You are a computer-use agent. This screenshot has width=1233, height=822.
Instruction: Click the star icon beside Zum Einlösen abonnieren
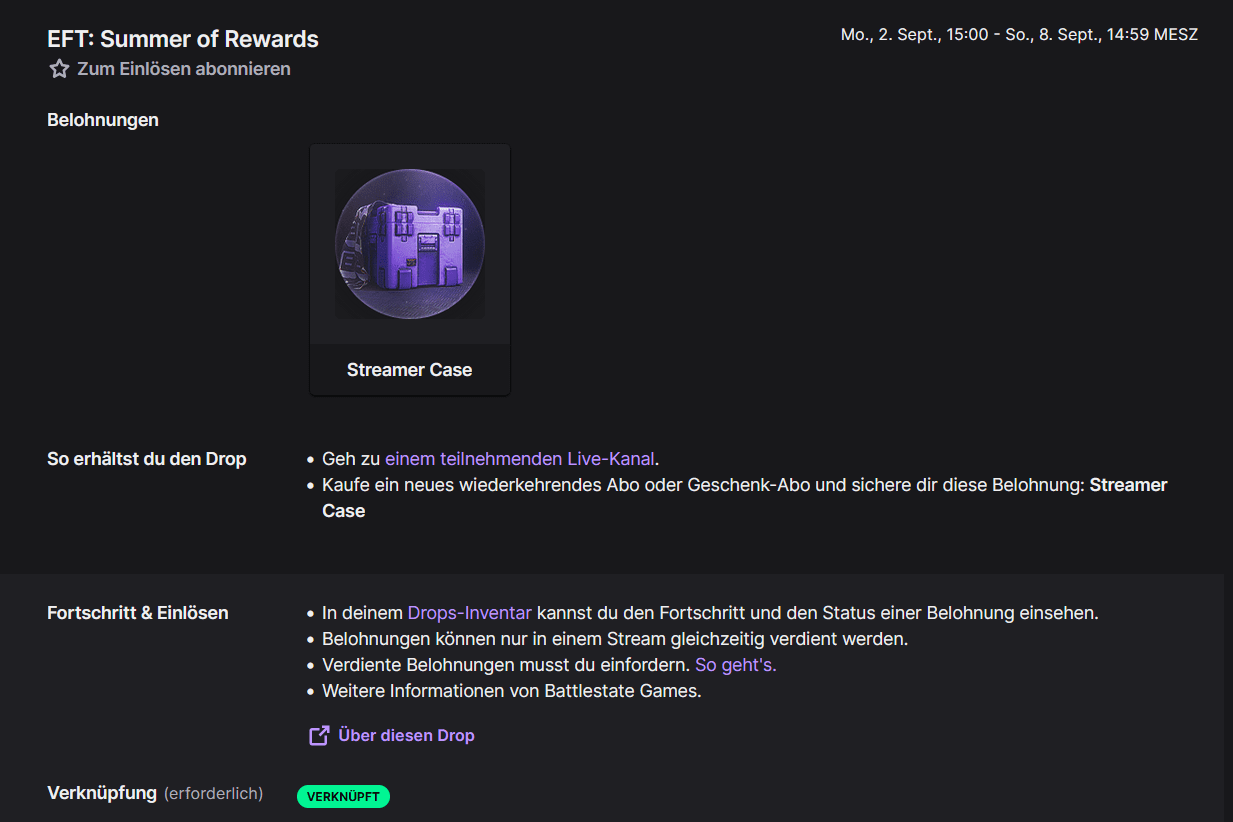59,69
